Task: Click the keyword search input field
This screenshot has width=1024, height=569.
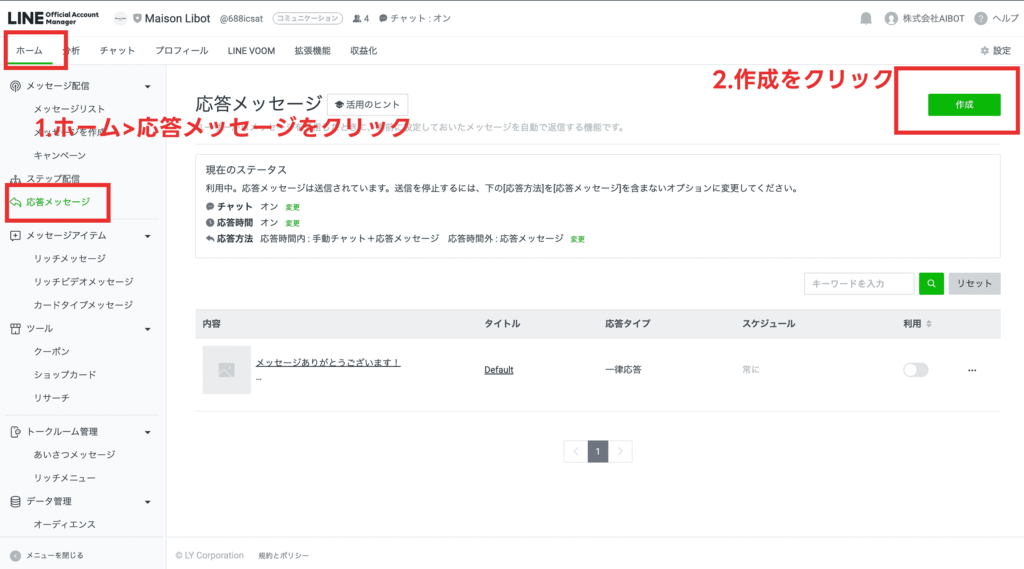Action: (x=858, y=283)
